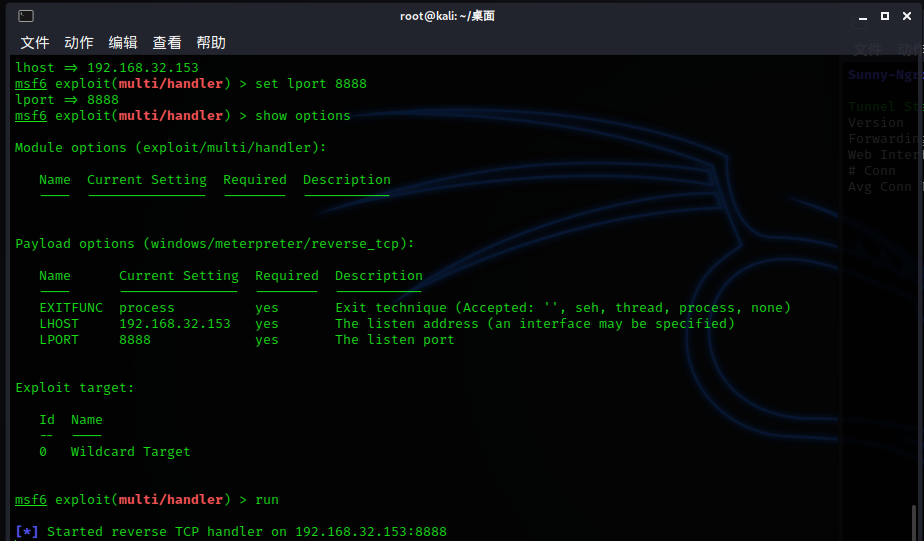Click 'The listen address' description text
The image size is (924, 541).
point(534,324)
